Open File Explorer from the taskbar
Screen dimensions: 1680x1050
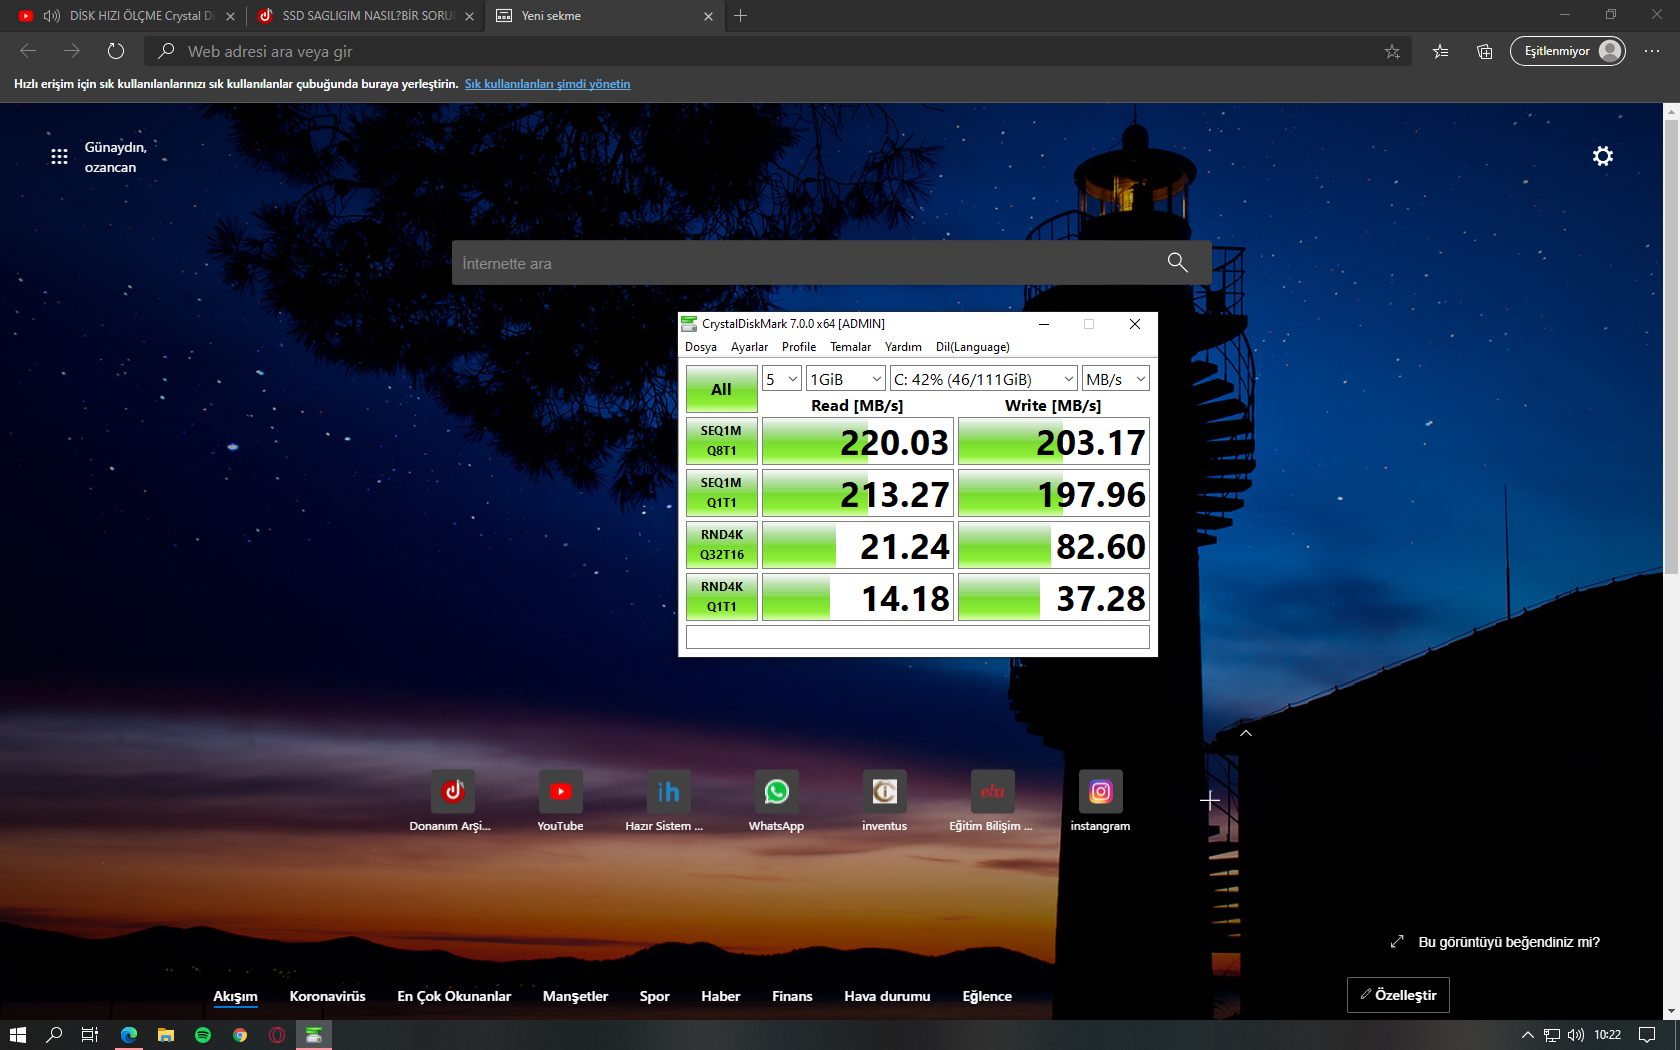(x=166, y=1035)
